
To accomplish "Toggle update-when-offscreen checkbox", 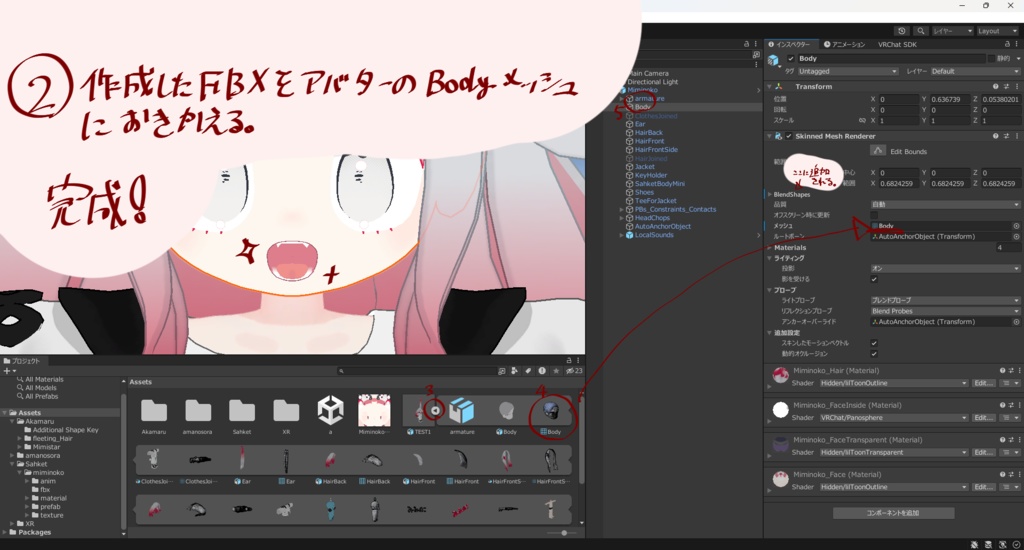I will click(x=874, y=215).
